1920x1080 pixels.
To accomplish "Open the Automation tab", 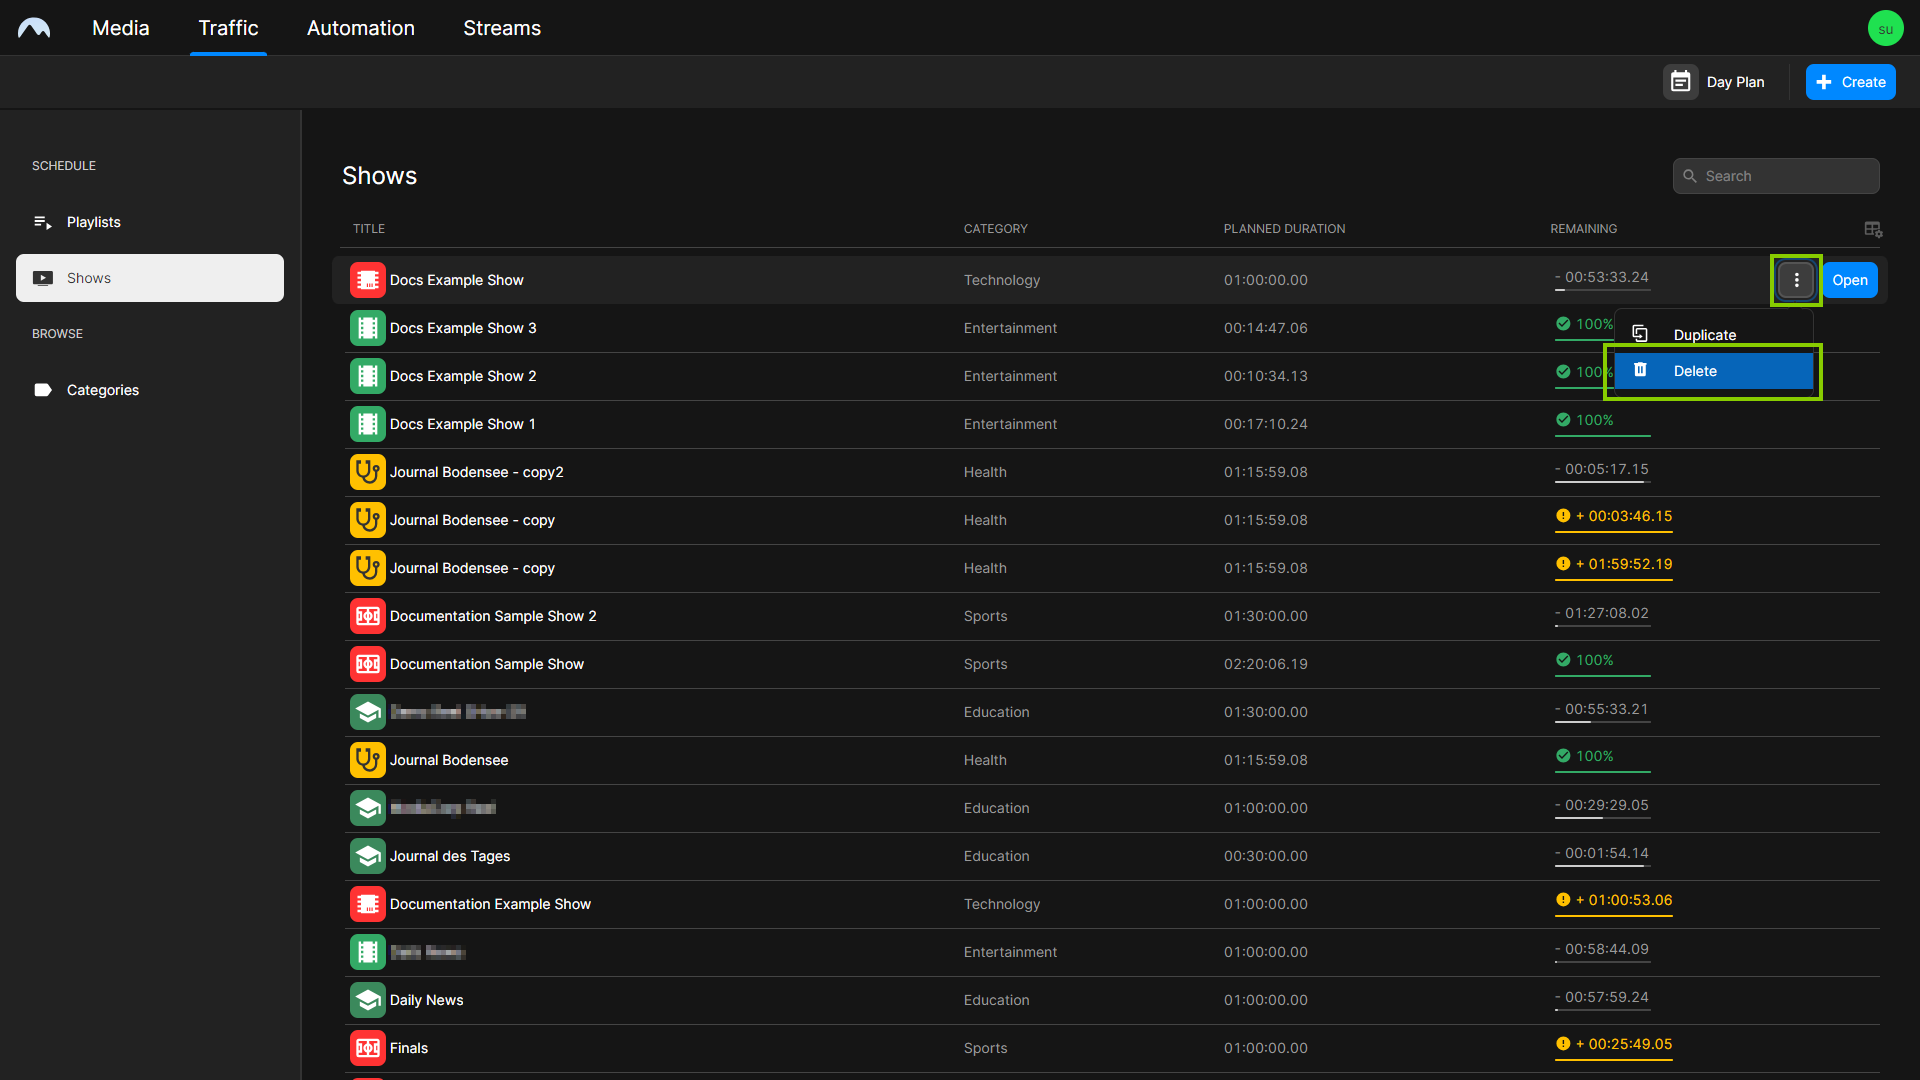I will [360, 28].
